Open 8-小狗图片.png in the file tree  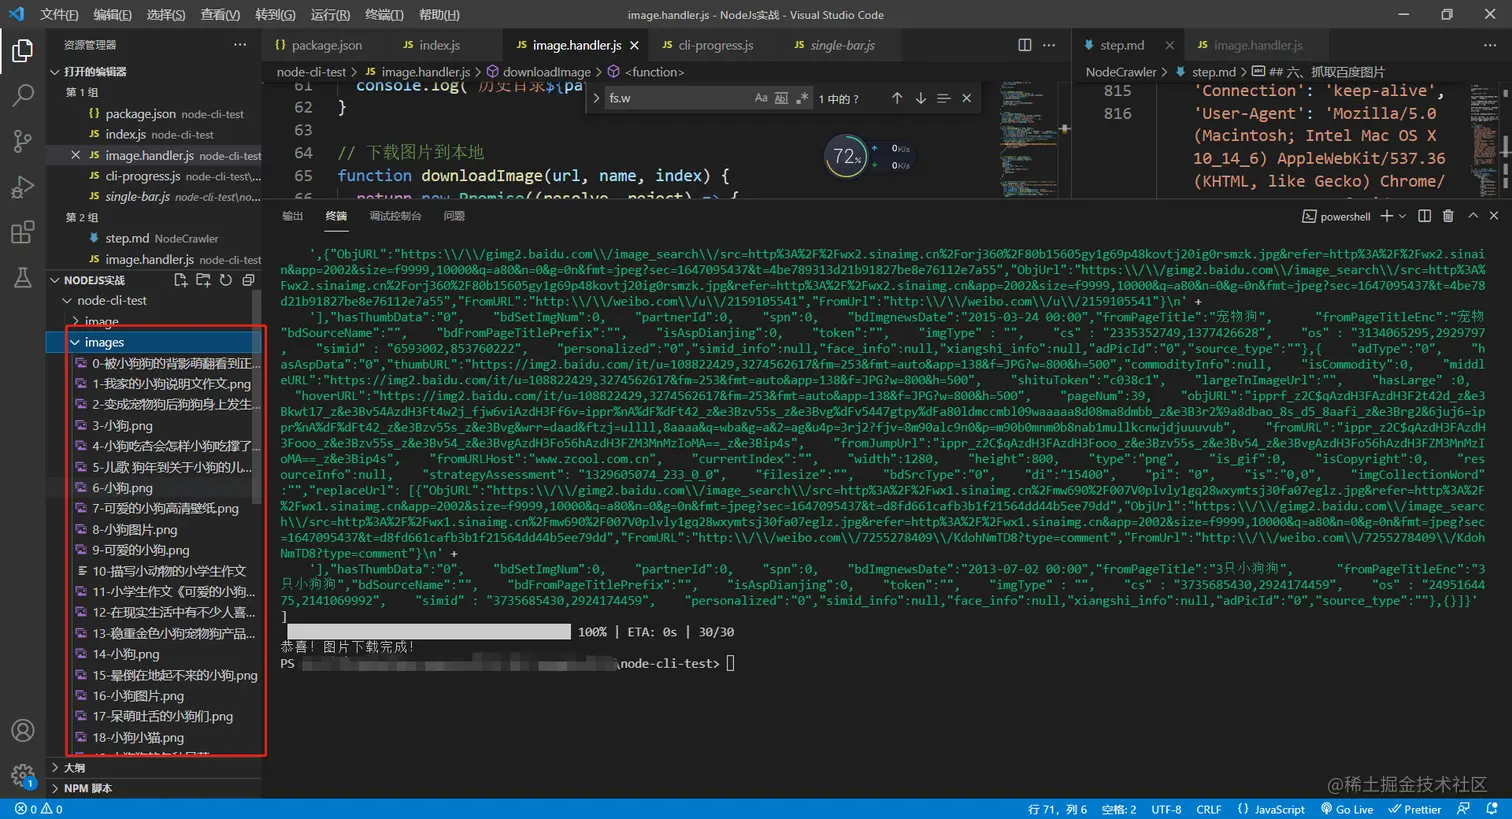[x=135, y=529]
